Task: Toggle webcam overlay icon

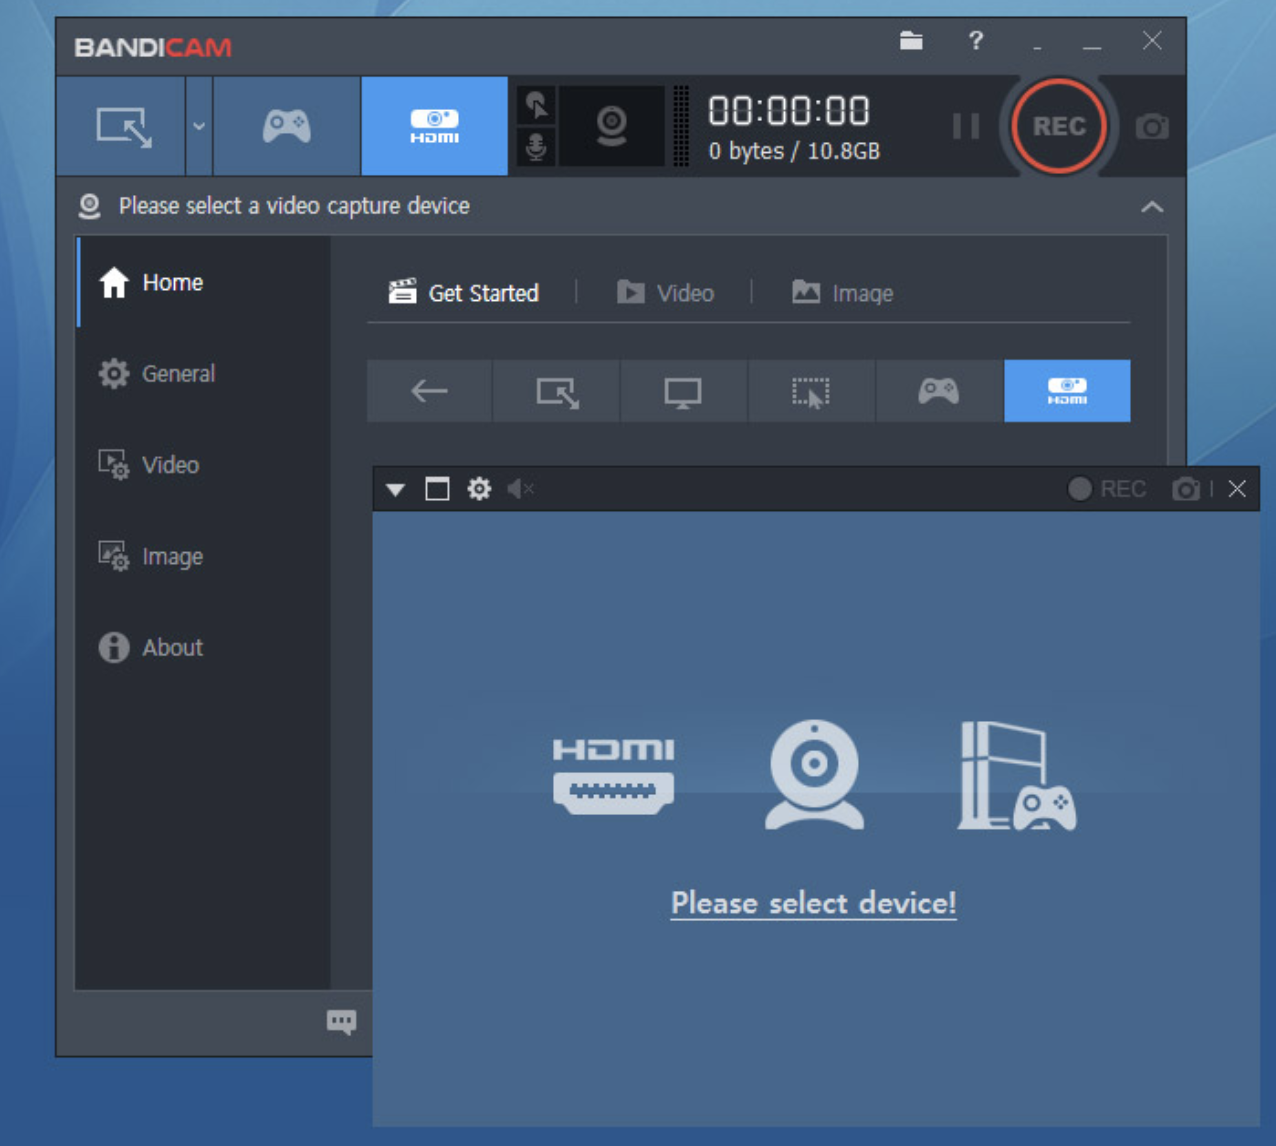Action: coord(611,127)
